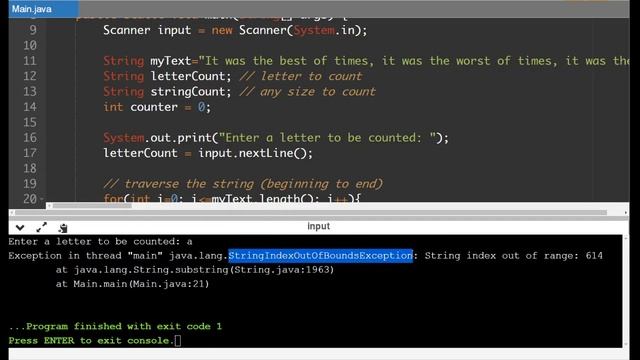
Task: Click 'Enter a letter to be counted: a' console line
Action: [100, 241]
